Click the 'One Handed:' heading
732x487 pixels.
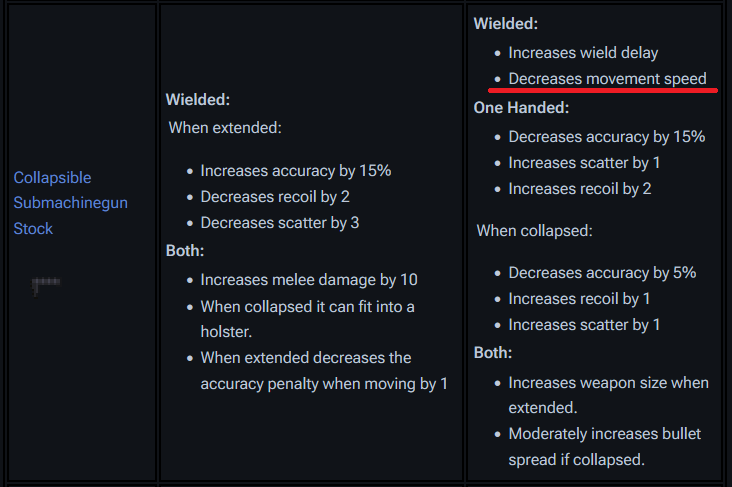tap(521, 108)
